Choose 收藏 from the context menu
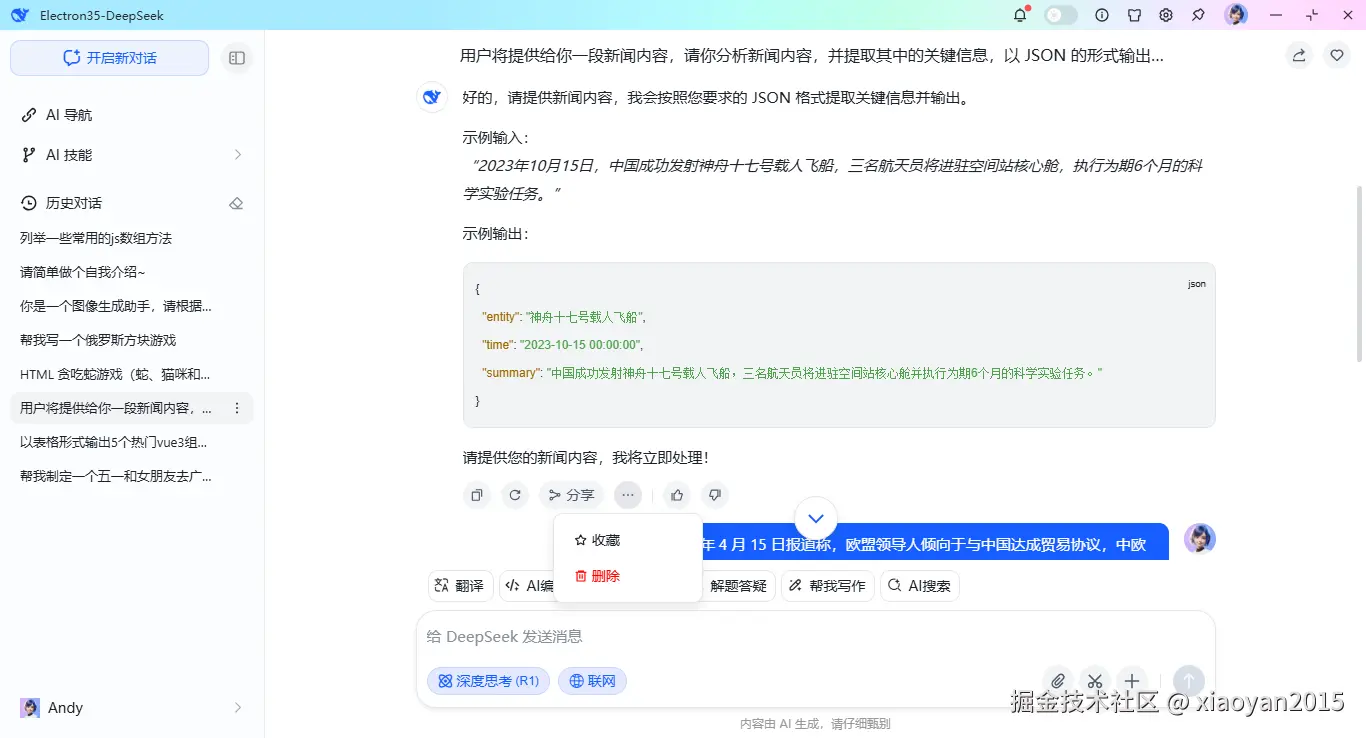The height and width of the screenshot is (738, 1366). [x=600, y=540]
